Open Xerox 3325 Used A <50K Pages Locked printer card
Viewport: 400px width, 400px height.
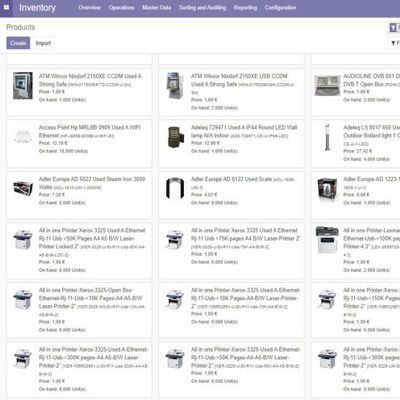pos(79,251)
